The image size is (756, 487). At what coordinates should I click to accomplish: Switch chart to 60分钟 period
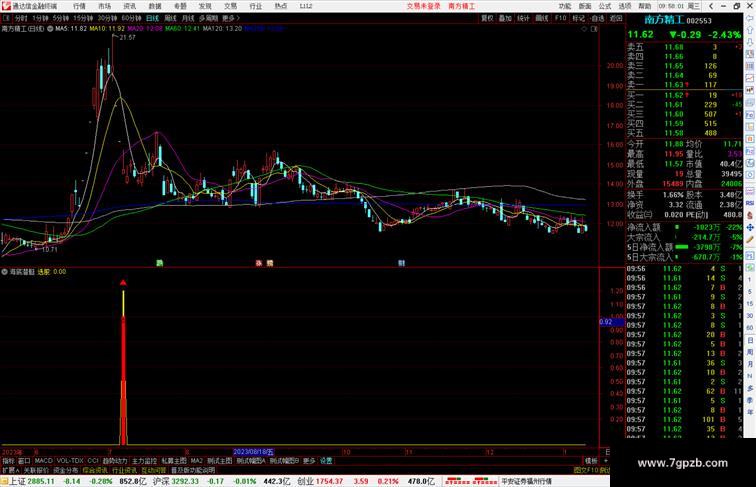(131, 18)
